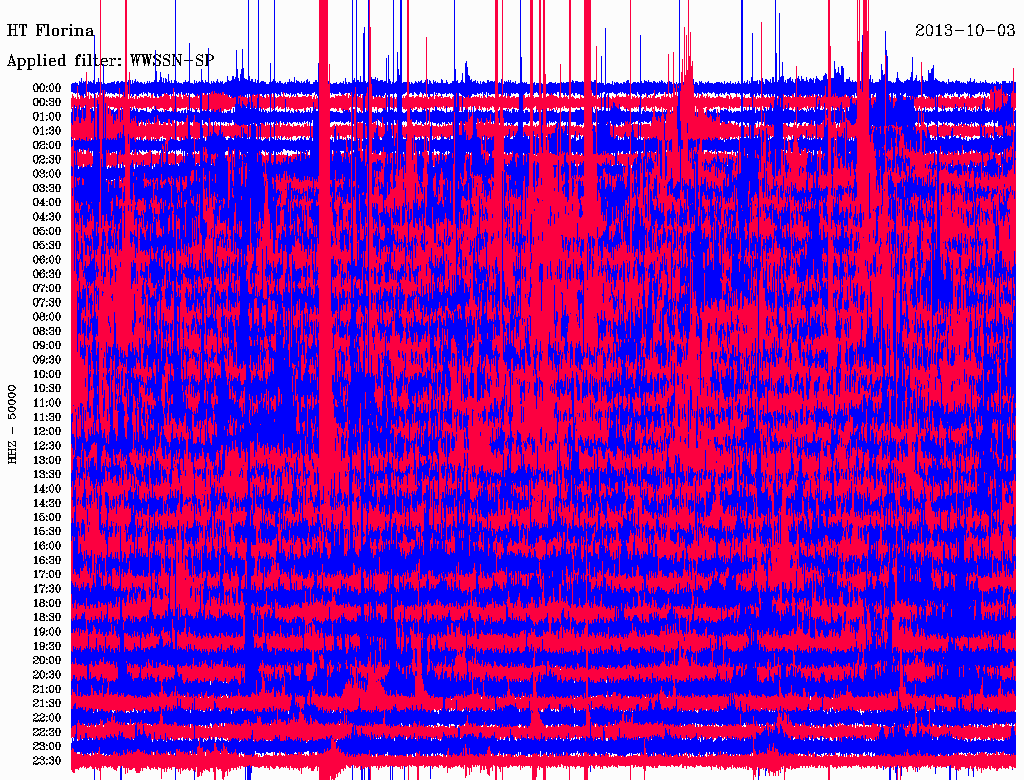Select the 17:30 time label
Screen dimensions: 1024x780
pyautogui.click(x=47, y=589)
